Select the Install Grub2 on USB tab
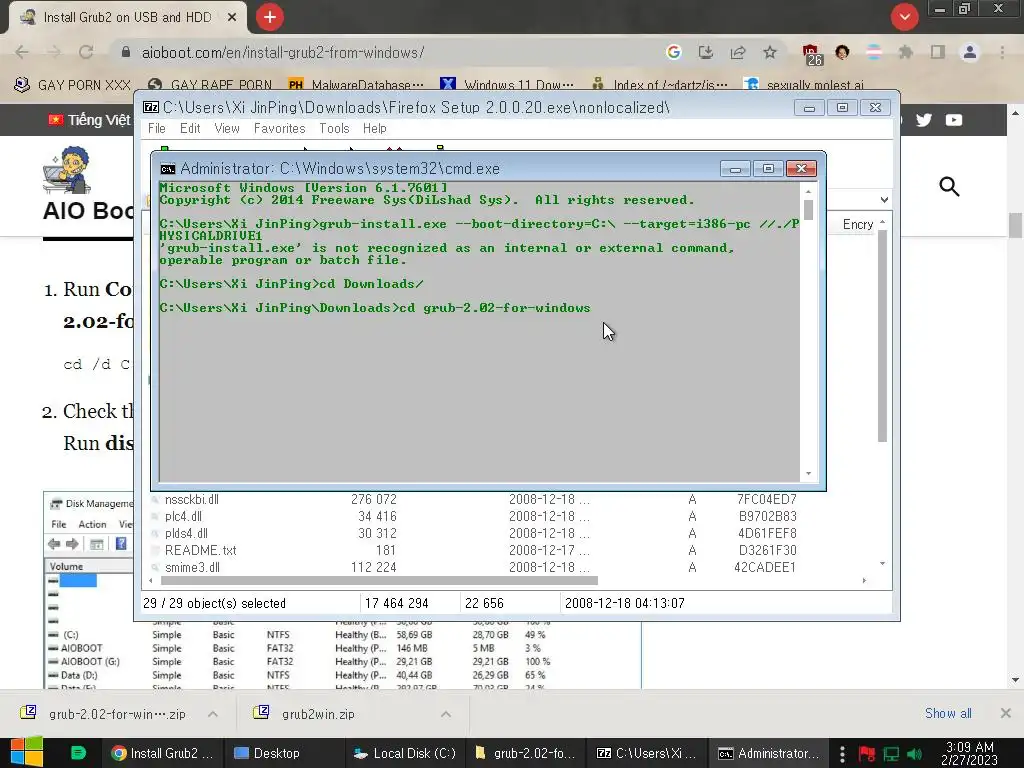1024x768 pixels. coord(127,18)
